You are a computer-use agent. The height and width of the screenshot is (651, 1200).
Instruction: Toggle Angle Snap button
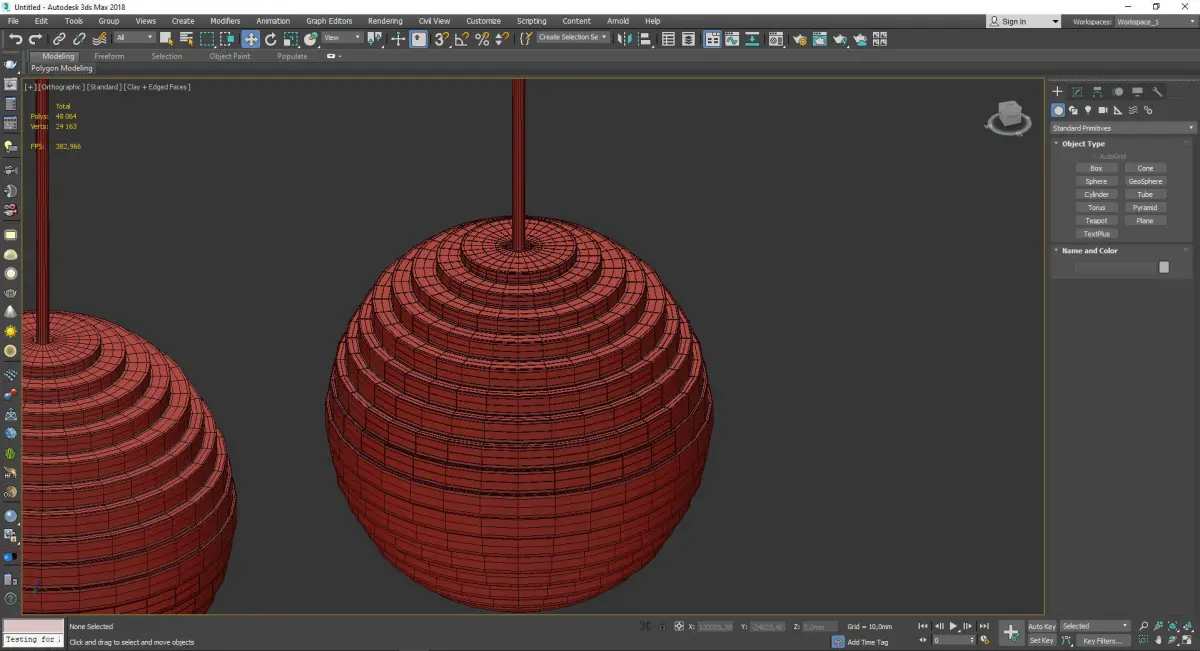462,39
